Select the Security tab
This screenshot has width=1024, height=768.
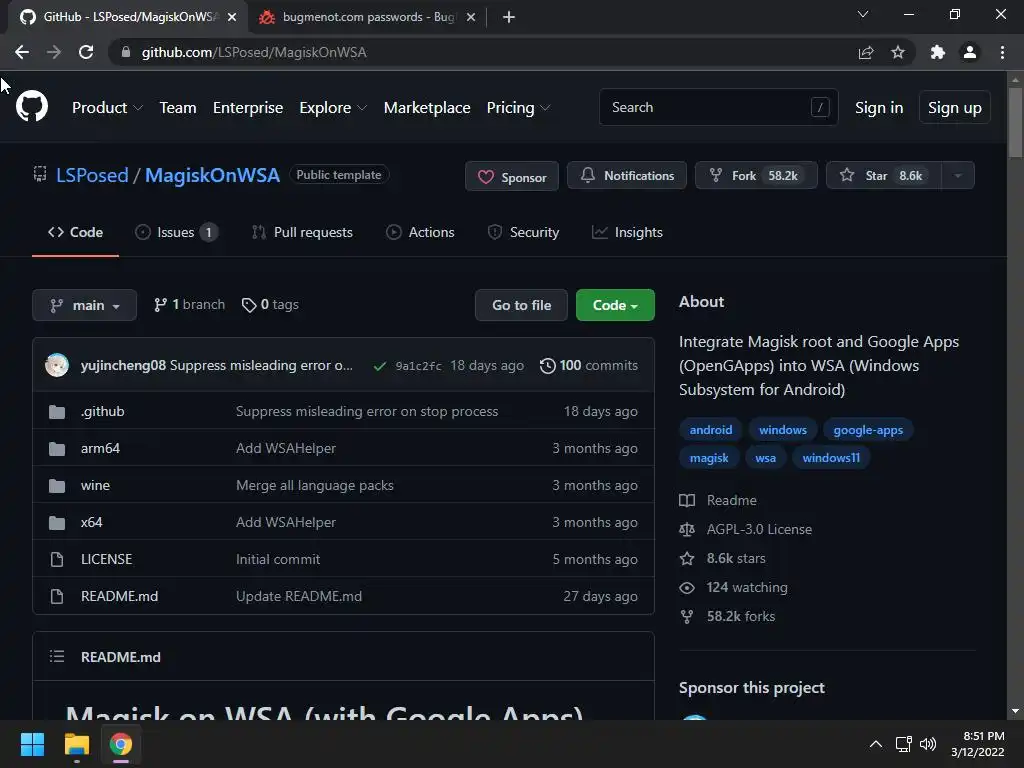[523, 232]
